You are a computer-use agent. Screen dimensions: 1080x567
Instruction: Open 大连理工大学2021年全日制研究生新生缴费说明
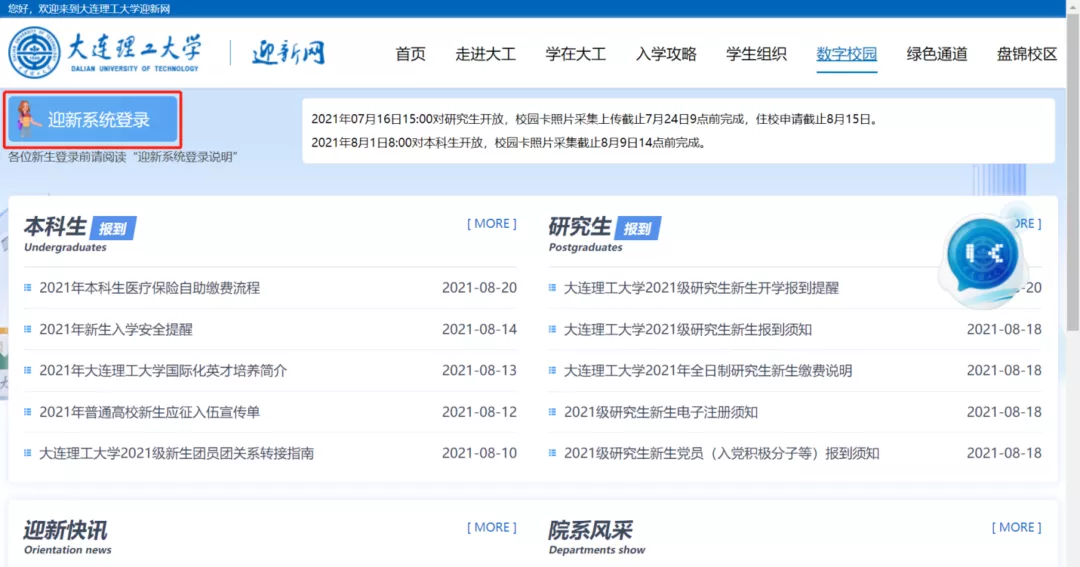708,371
